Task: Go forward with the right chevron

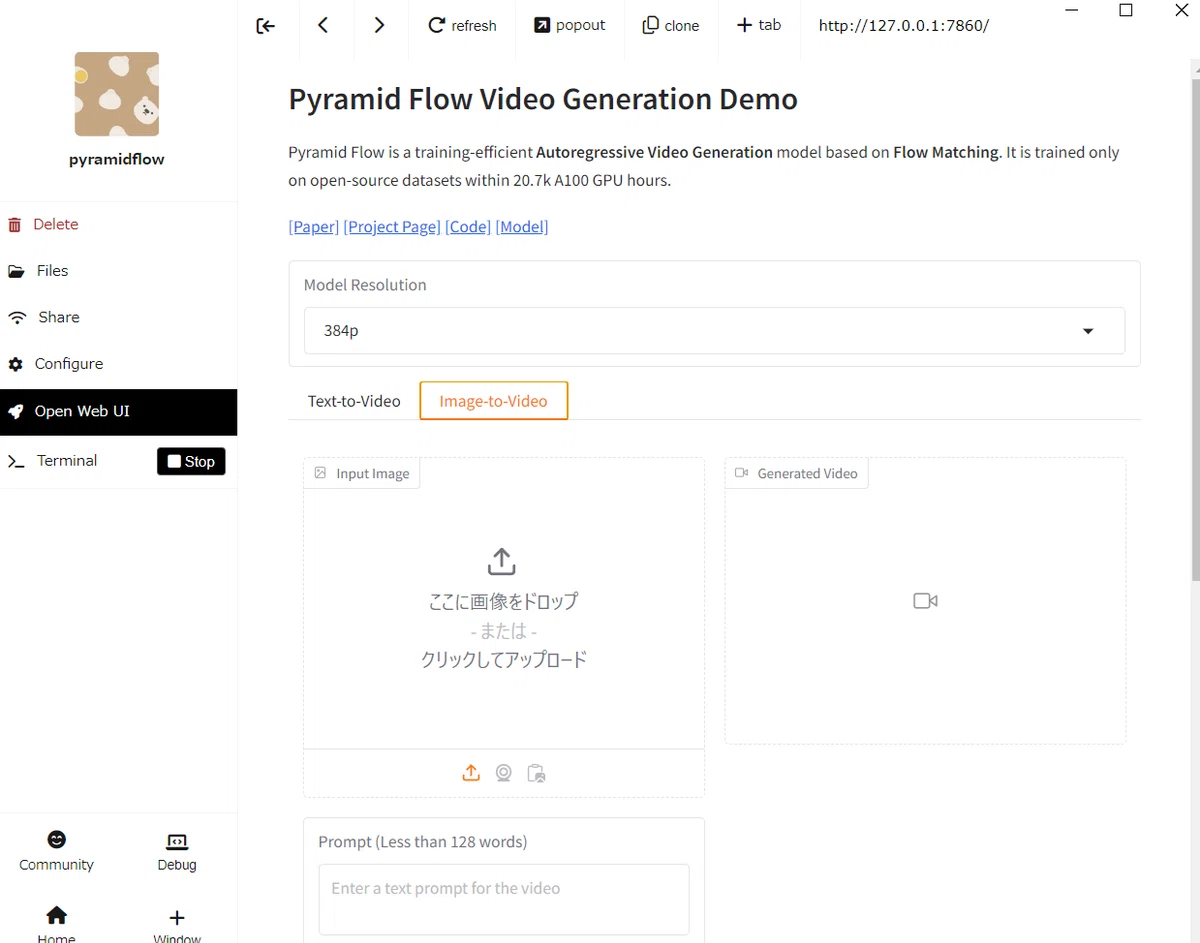Action: 379,25
